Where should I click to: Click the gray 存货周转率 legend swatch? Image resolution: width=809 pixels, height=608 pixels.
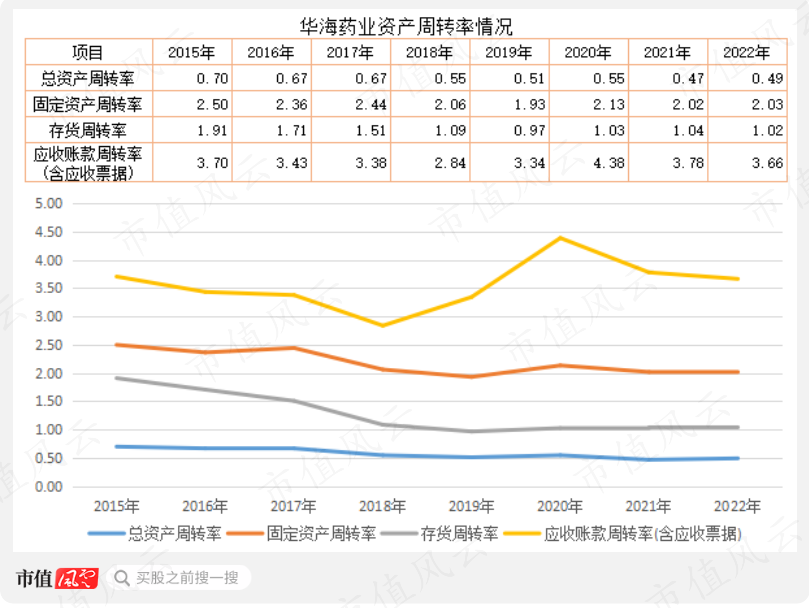point(399,534)
